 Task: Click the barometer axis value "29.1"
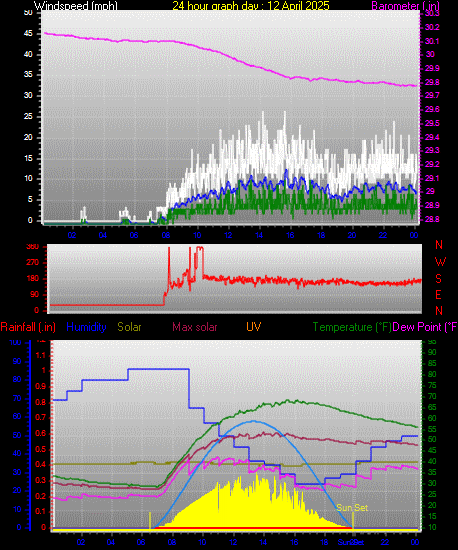[432, 178]
